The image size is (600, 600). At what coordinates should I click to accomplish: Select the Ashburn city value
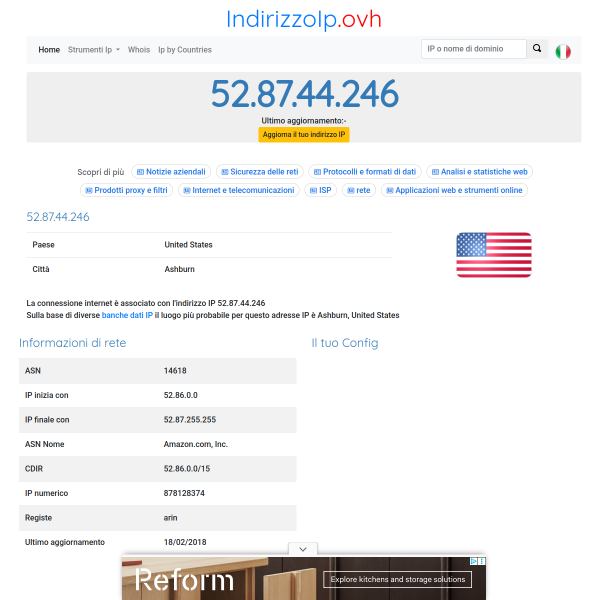tap(179, 269)
